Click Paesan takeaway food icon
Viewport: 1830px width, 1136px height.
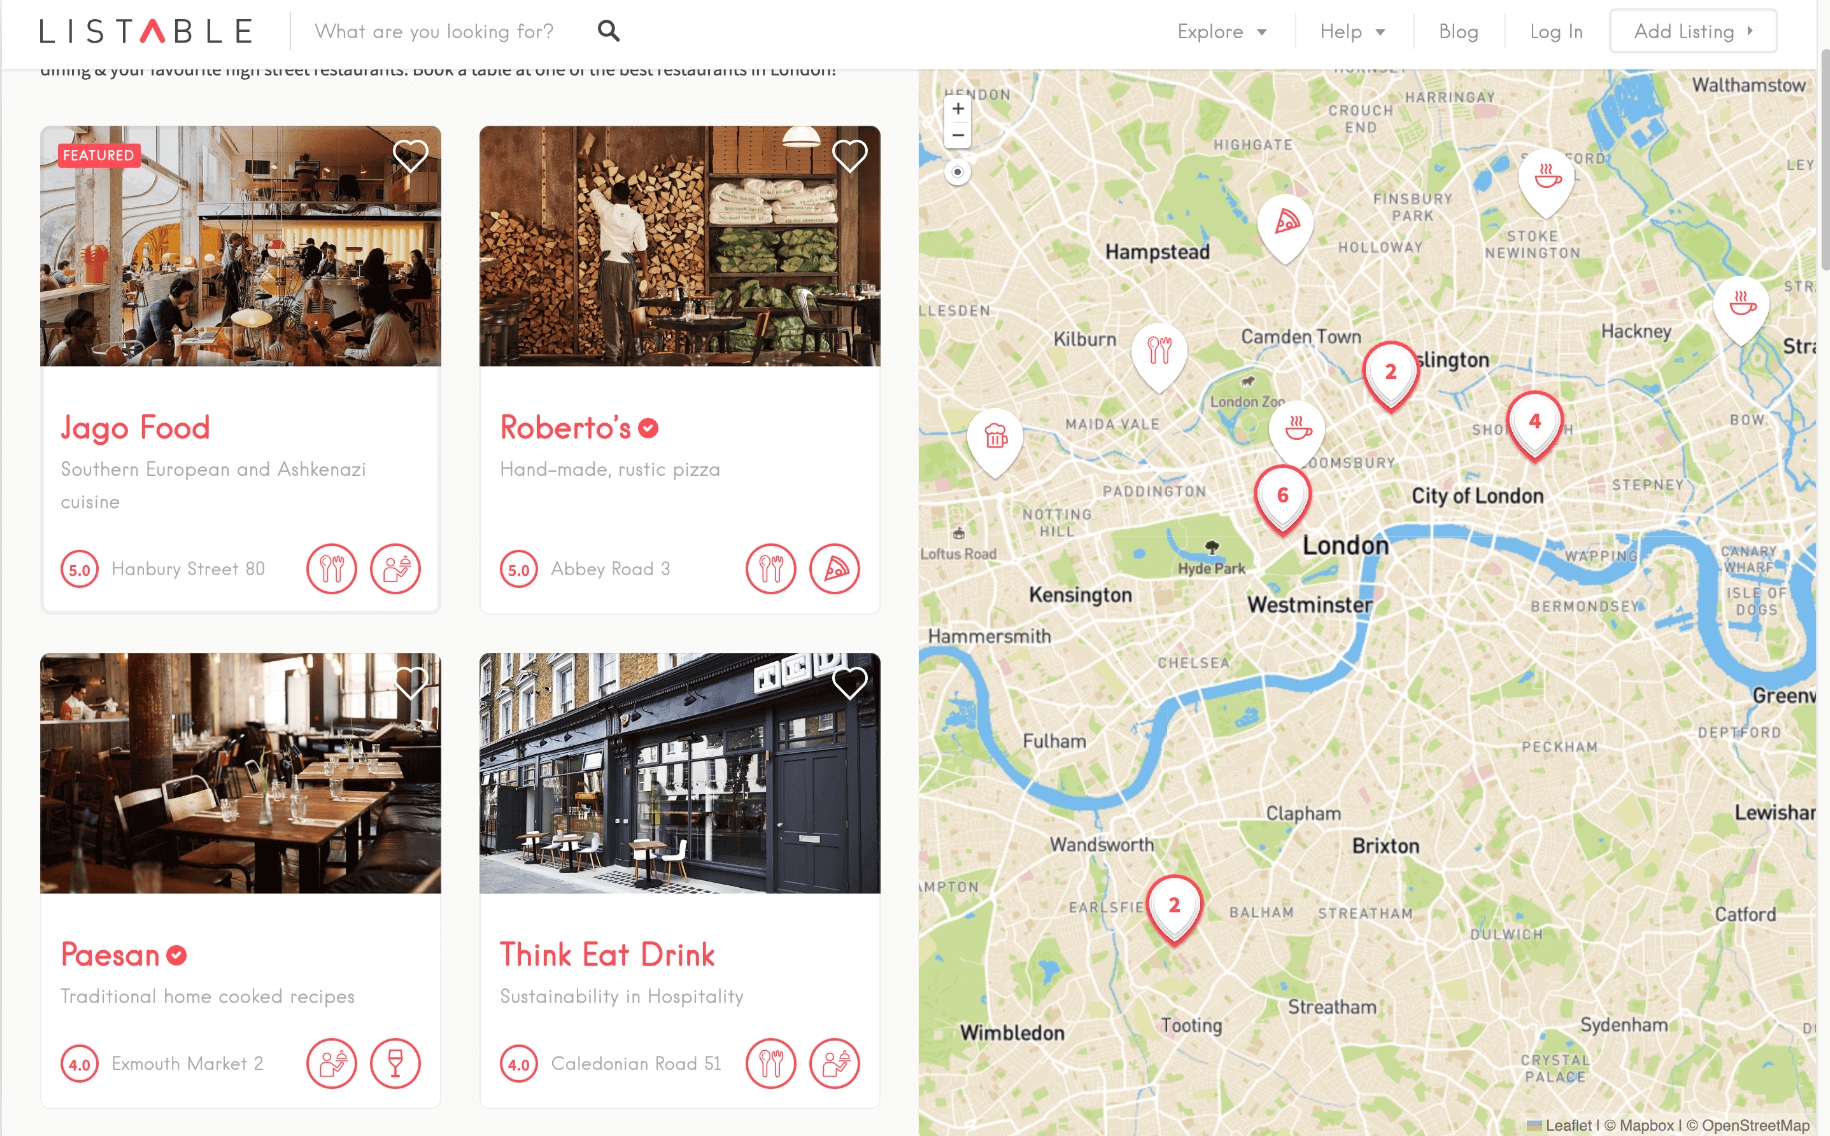(x=332, y=1064)
